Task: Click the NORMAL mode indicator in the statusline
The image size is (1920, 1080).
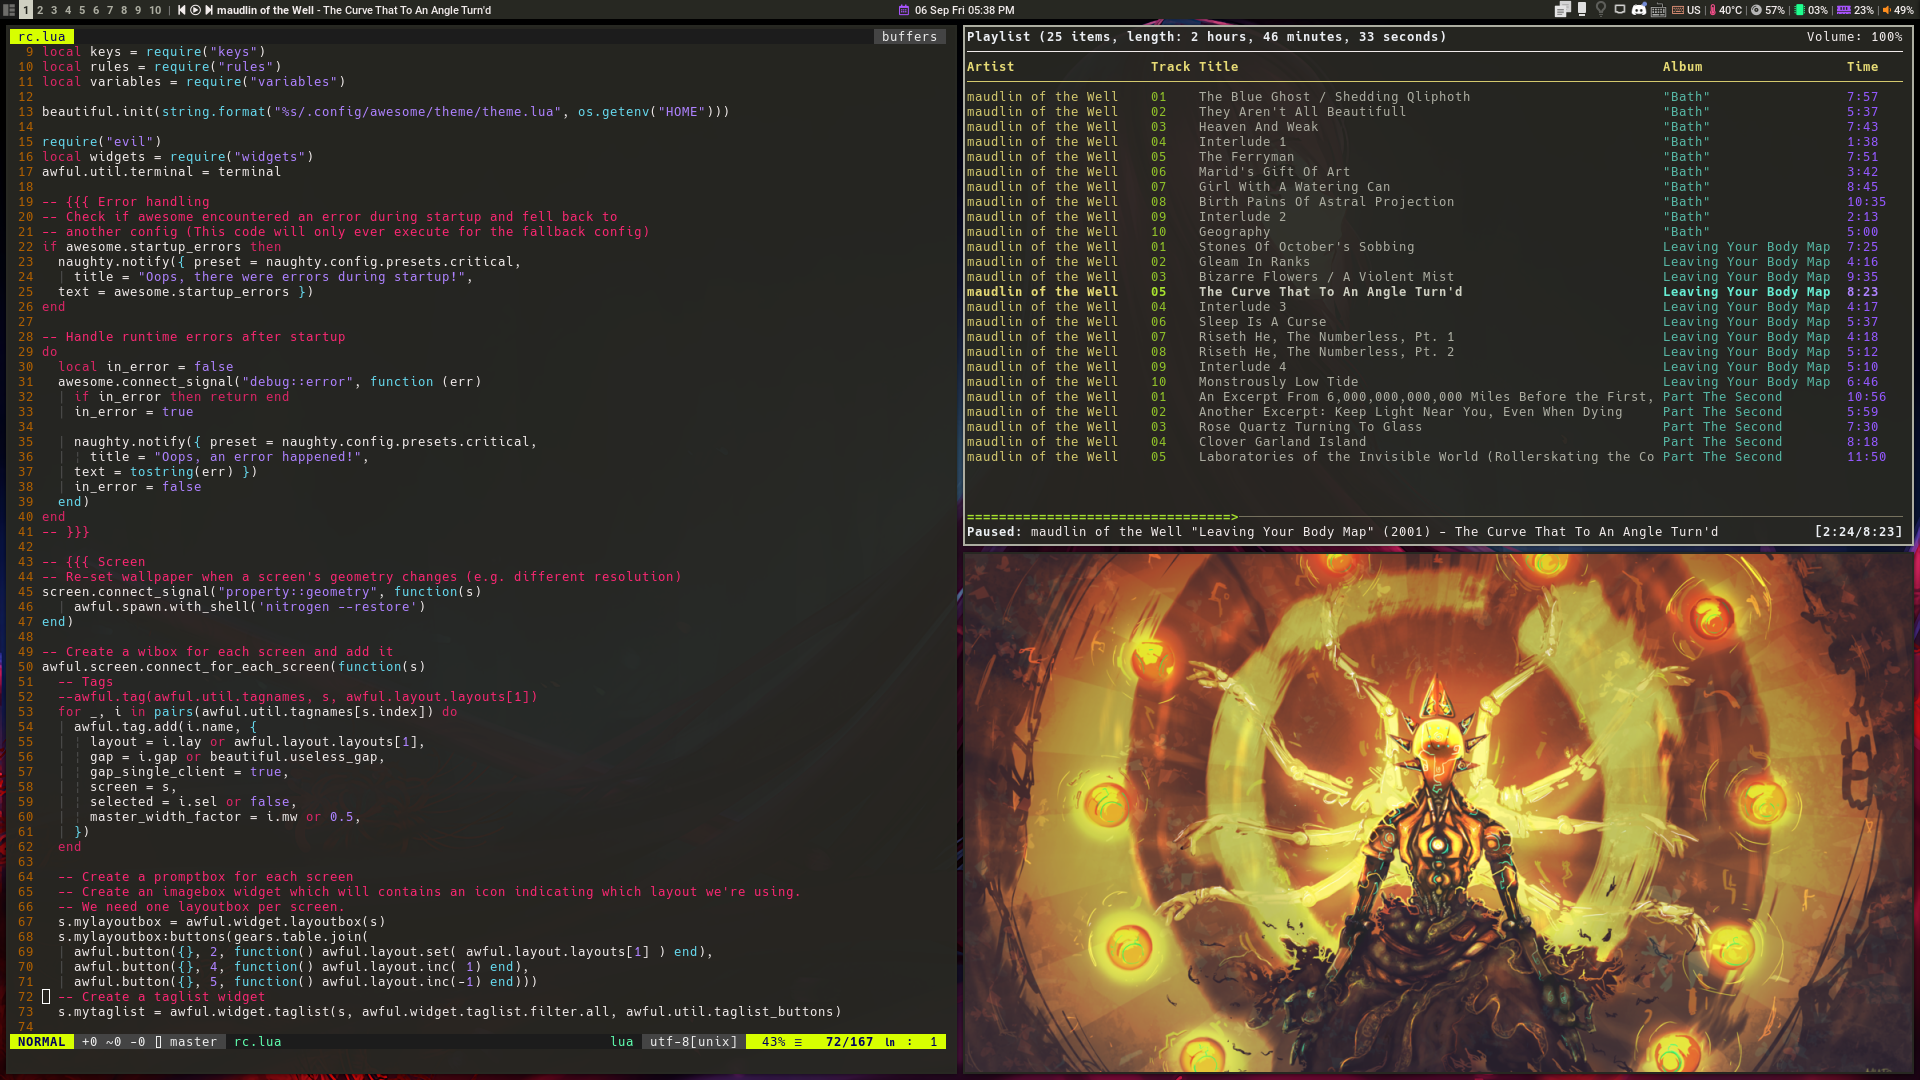Action: pyautogui.click(x=42, y=1042)
